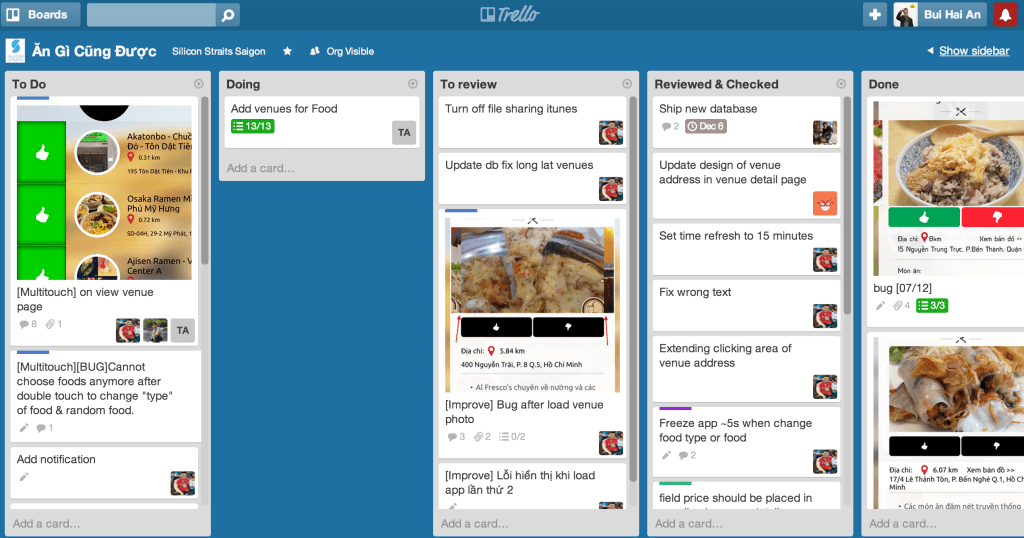The image size is (1024, 538).
Task: Go to the Trello home logo
Action: pos(510,14)
